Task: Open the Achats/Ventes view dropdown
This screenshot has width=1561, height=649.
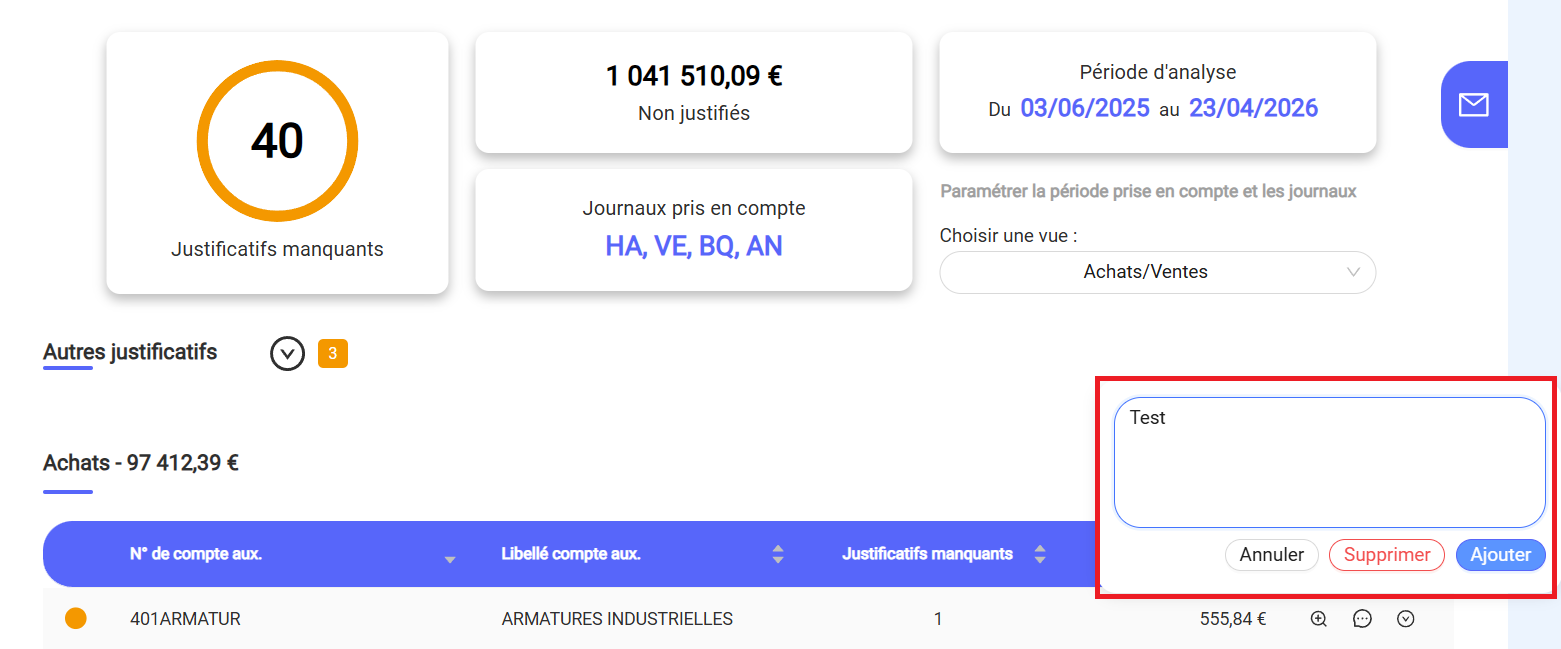Action: [1157, 272]
